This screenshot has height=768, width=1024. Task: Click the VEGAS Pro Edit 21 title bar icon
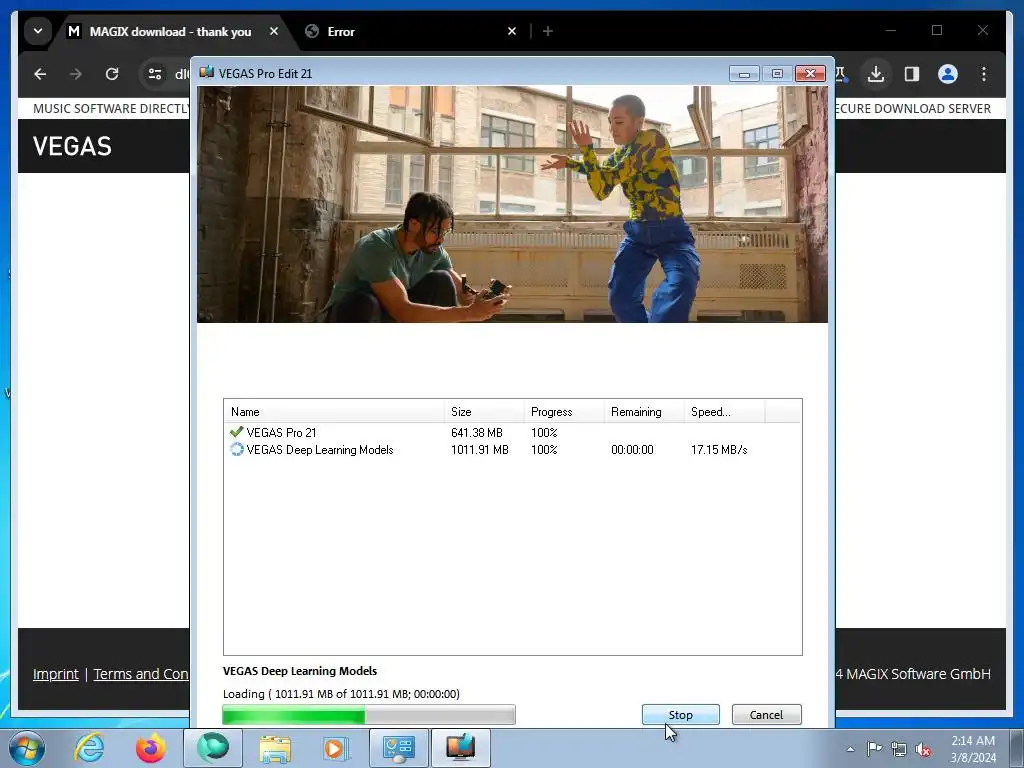click(x=206, y=73)
